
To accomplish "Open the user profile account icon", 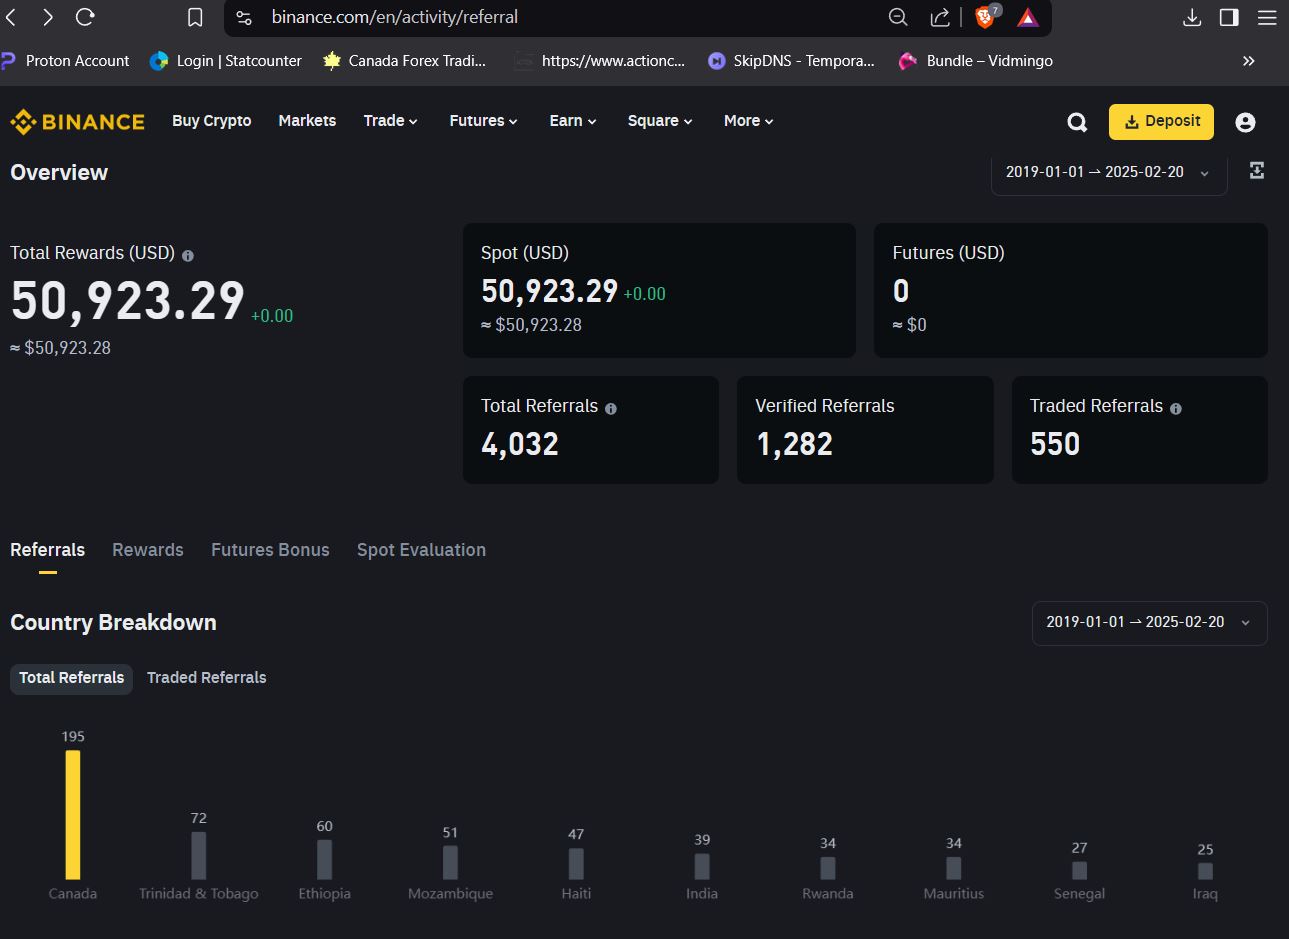I will 1245,122.
